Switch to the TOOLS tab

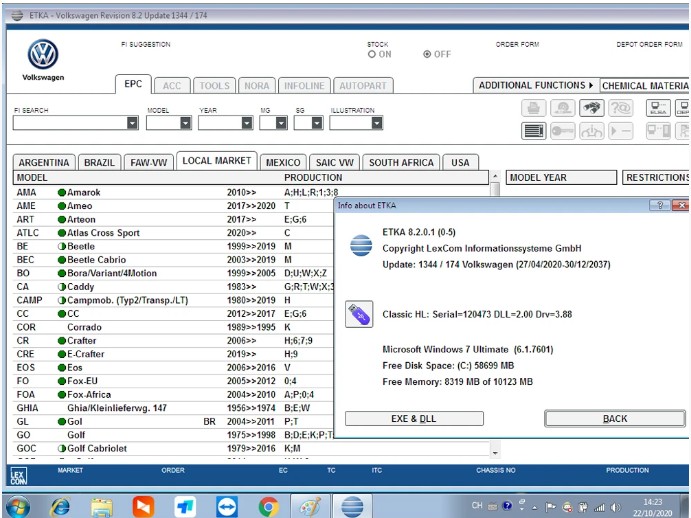215,86
